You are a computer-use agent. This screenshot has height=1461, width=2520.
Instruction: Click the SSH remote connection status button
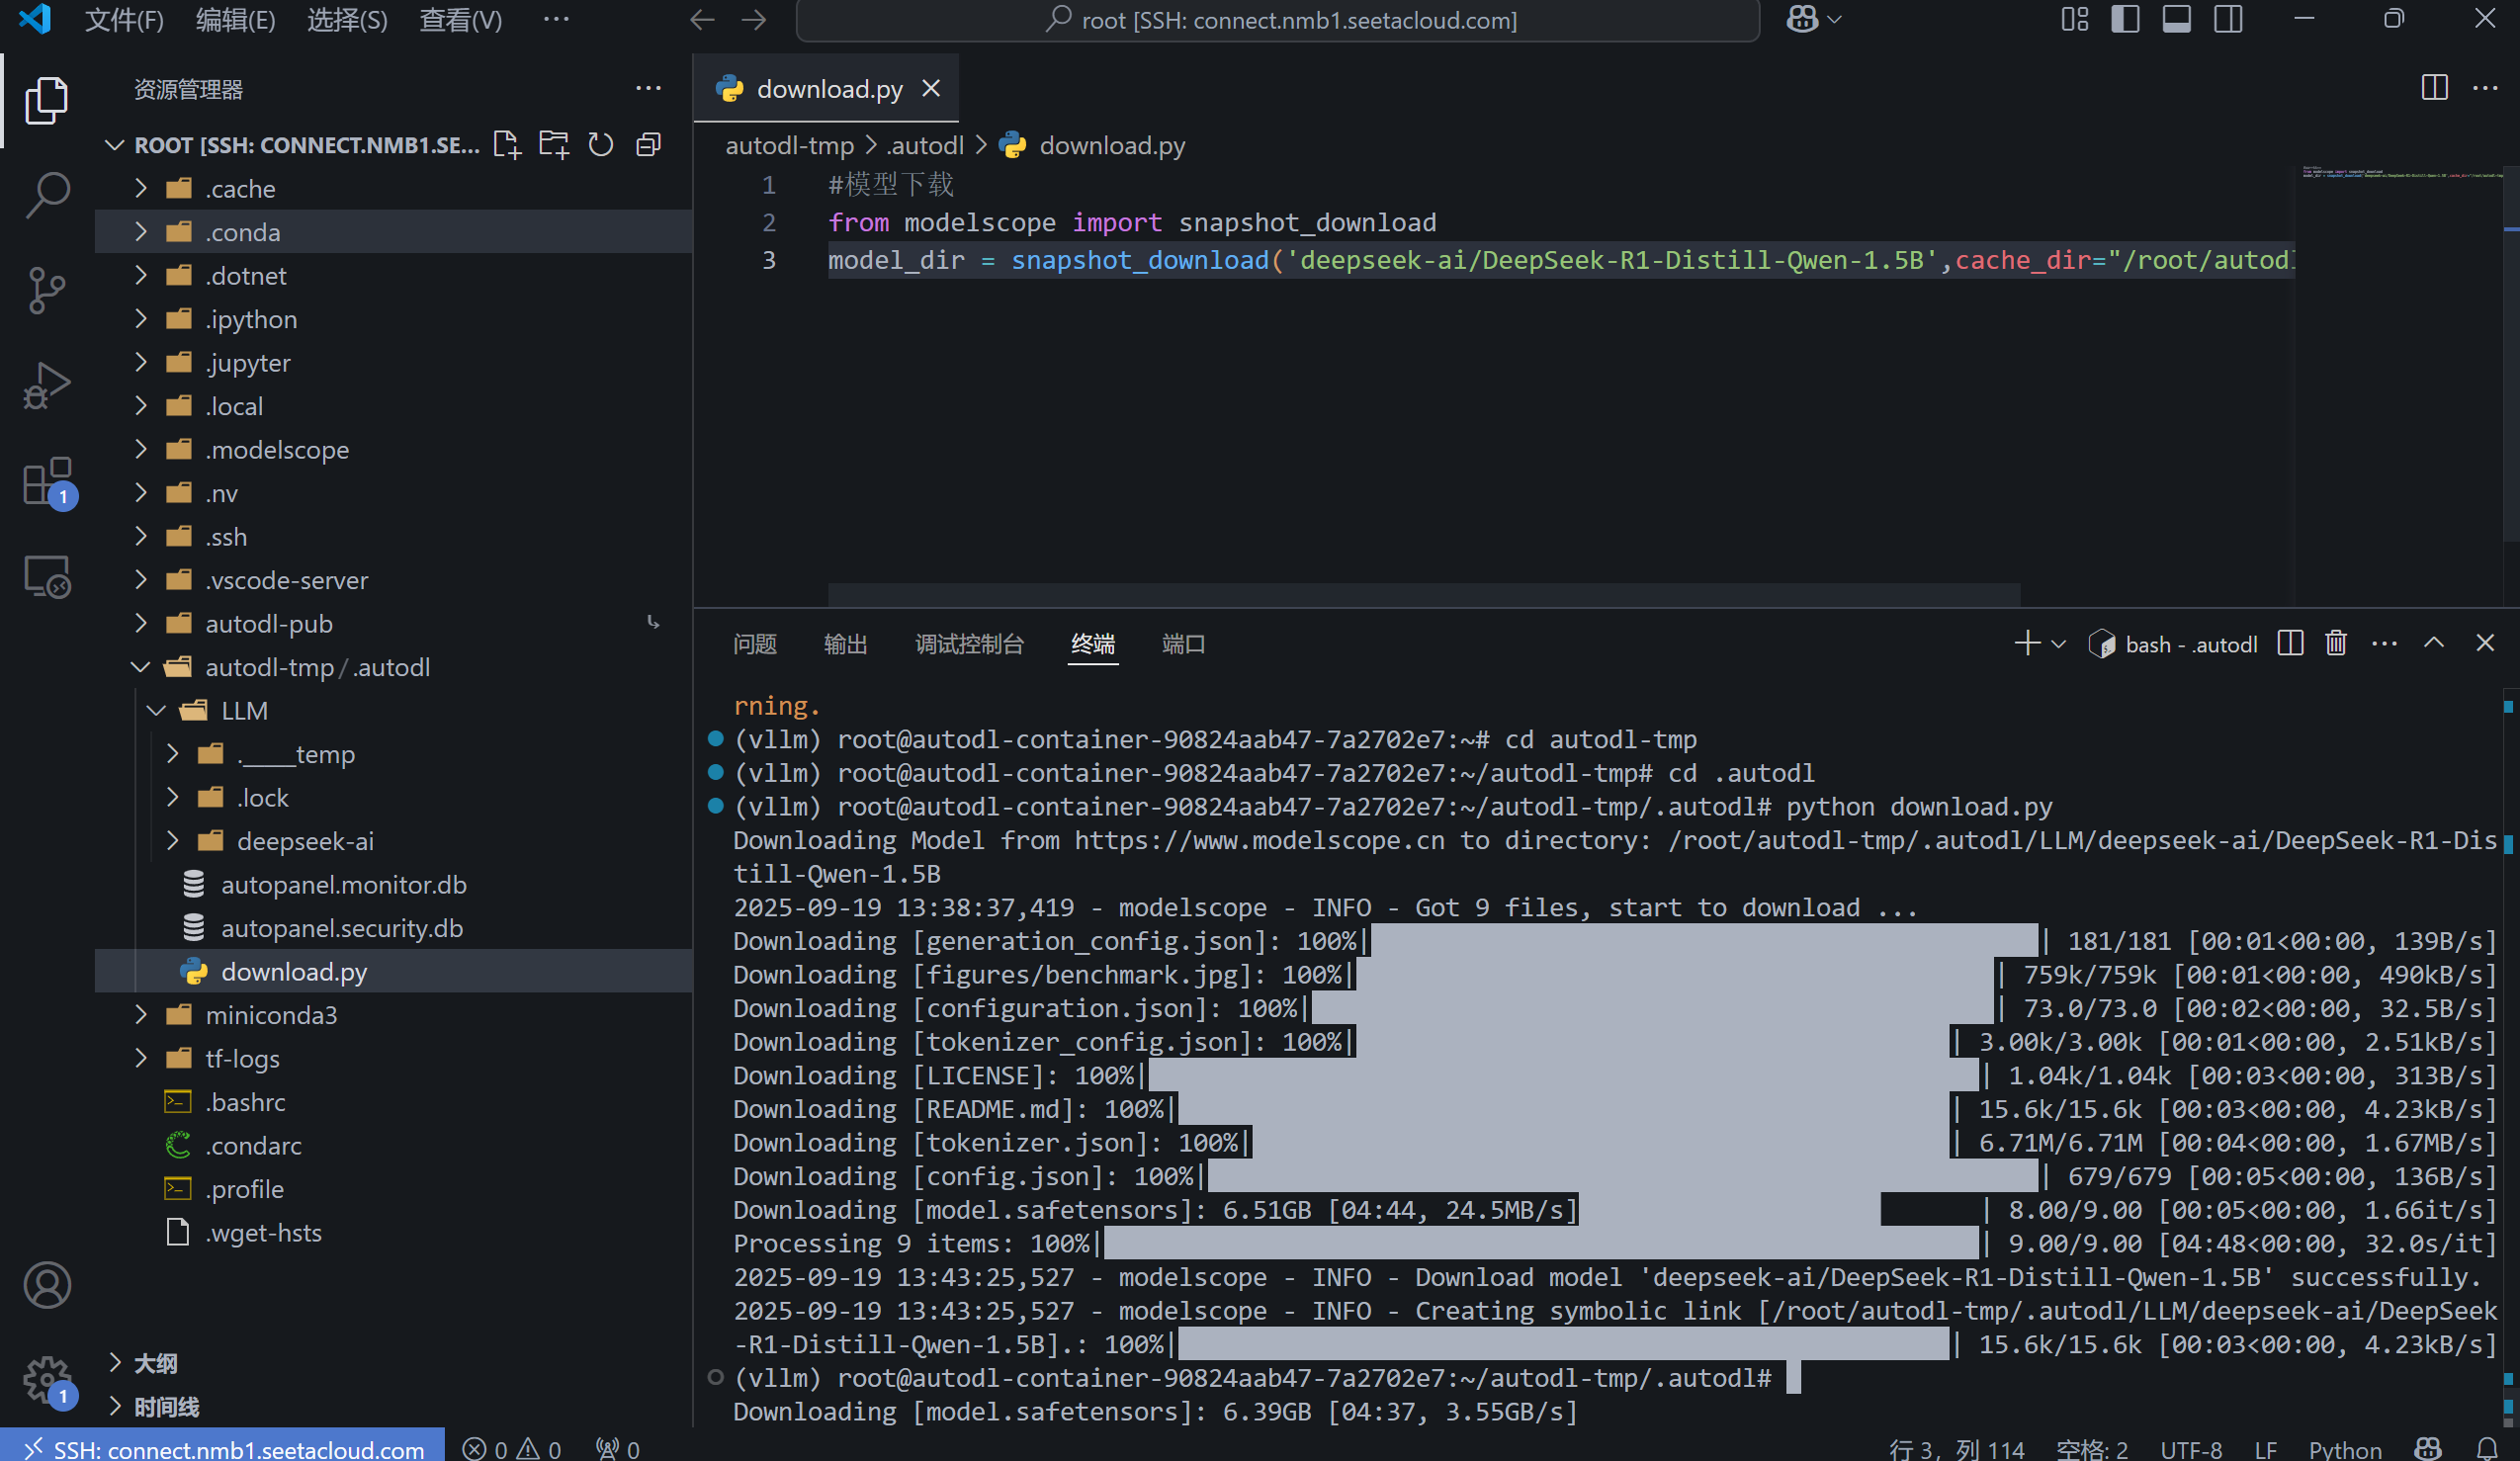point(224,1449)
